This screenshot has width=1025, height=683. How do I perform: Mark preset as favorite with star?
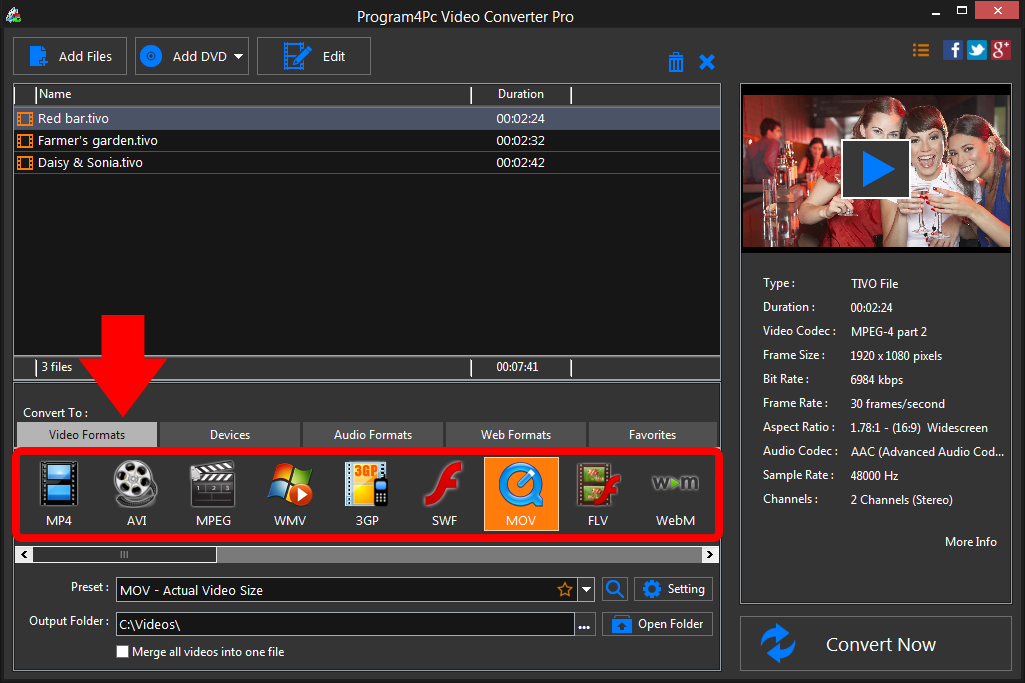[565, 590]
